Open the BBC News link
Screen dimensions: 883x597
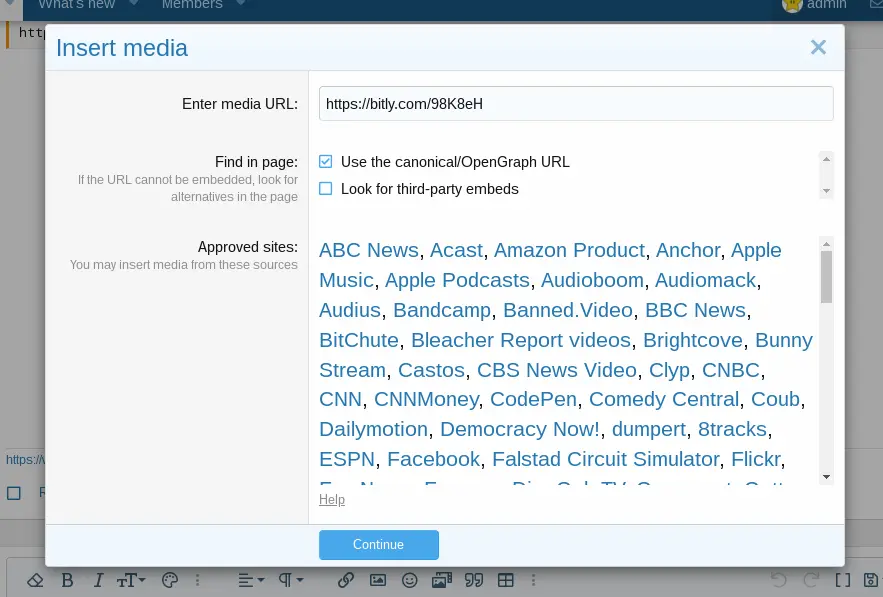(x=695, y=310)
